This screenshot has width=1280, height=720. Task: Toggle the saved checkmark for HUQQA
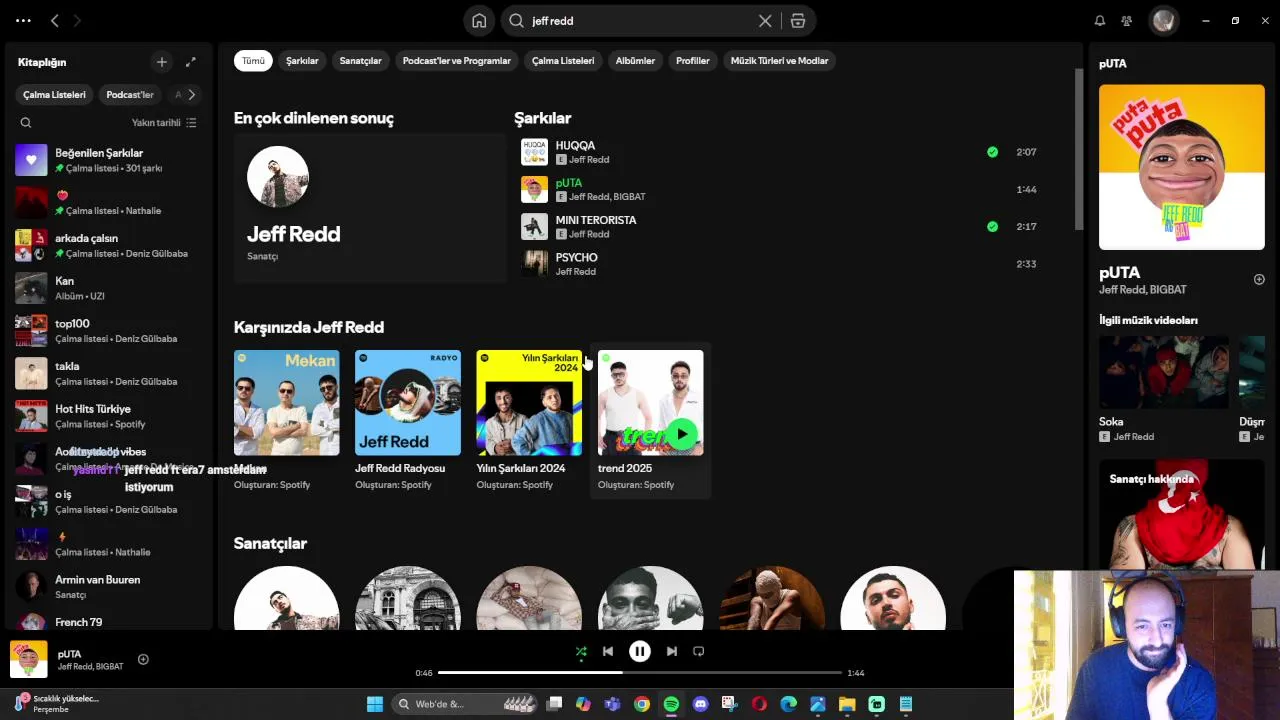click(x=992, y=152)
